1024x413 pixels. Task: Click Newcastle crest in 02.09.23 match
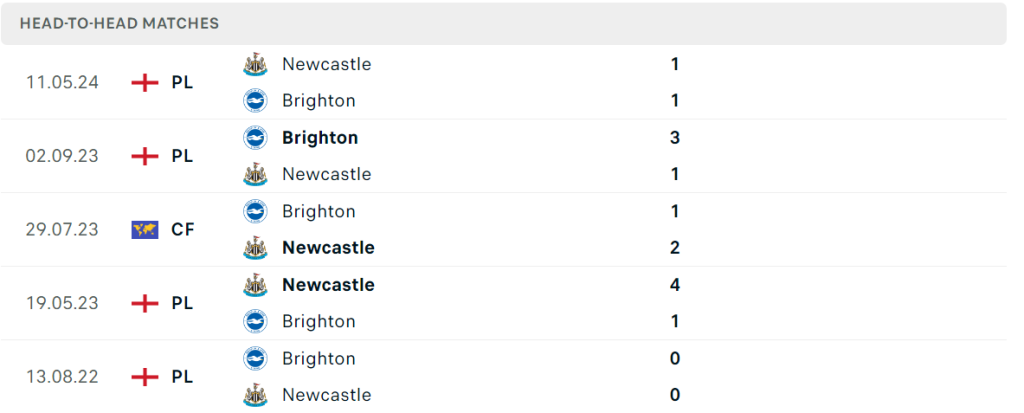[255, 174]
